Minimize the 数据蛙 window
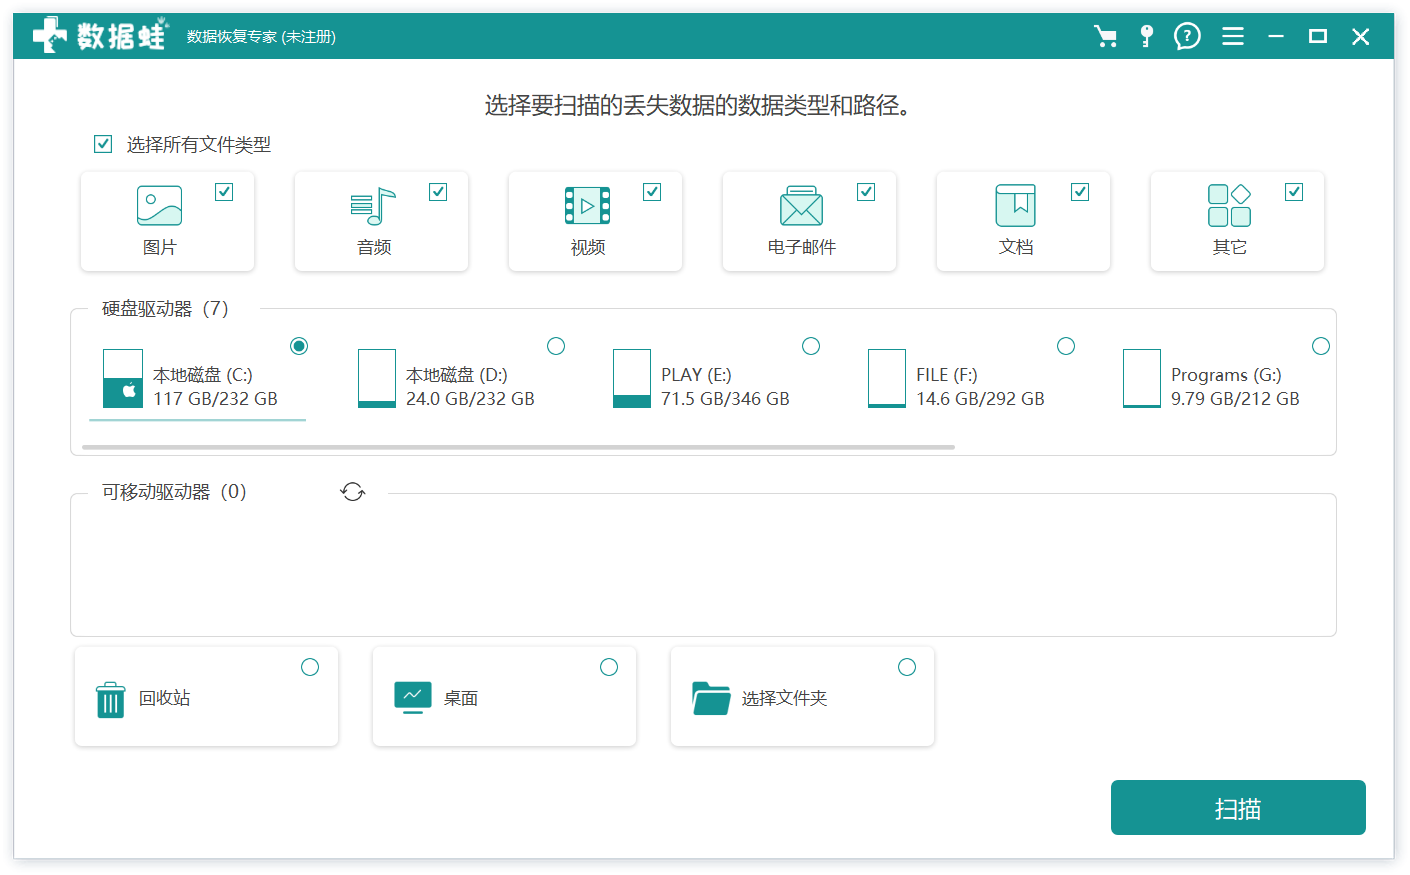Image resolution: width=1410 pixels, height=875 pixels. tap(1276, 37)
